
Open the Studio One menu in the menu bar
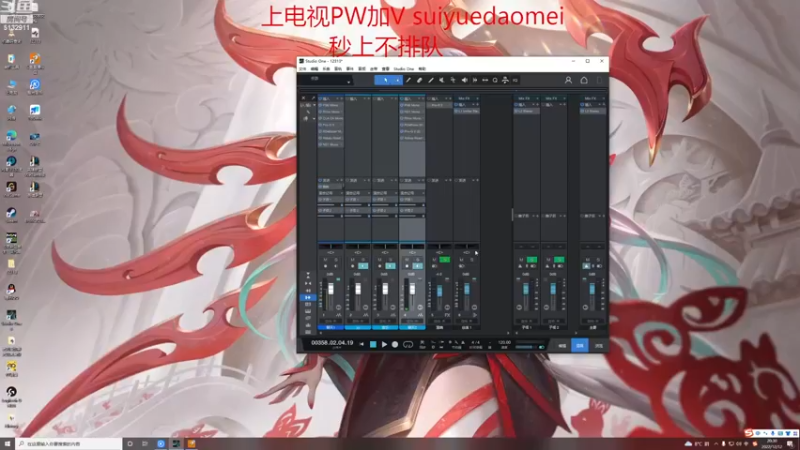coord(404,69)
